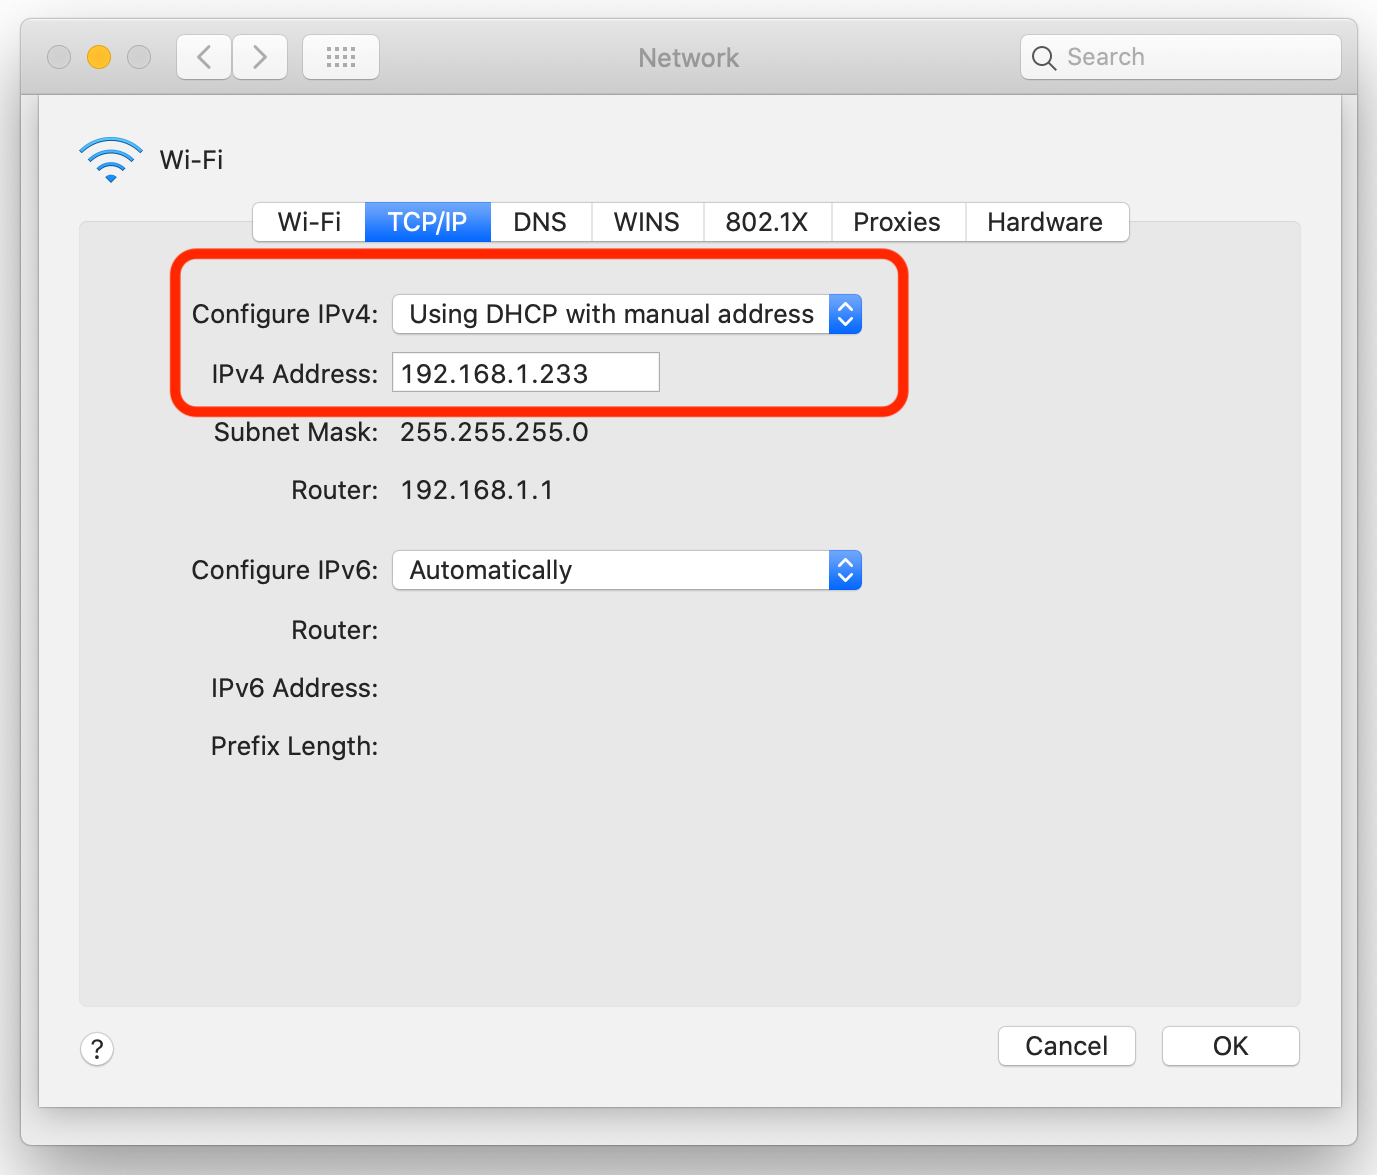Image resolution: width=1377 pixels, height=1175 pixels.
Task: Click the Subnet Mask label
Action: [x=296, y=432]
